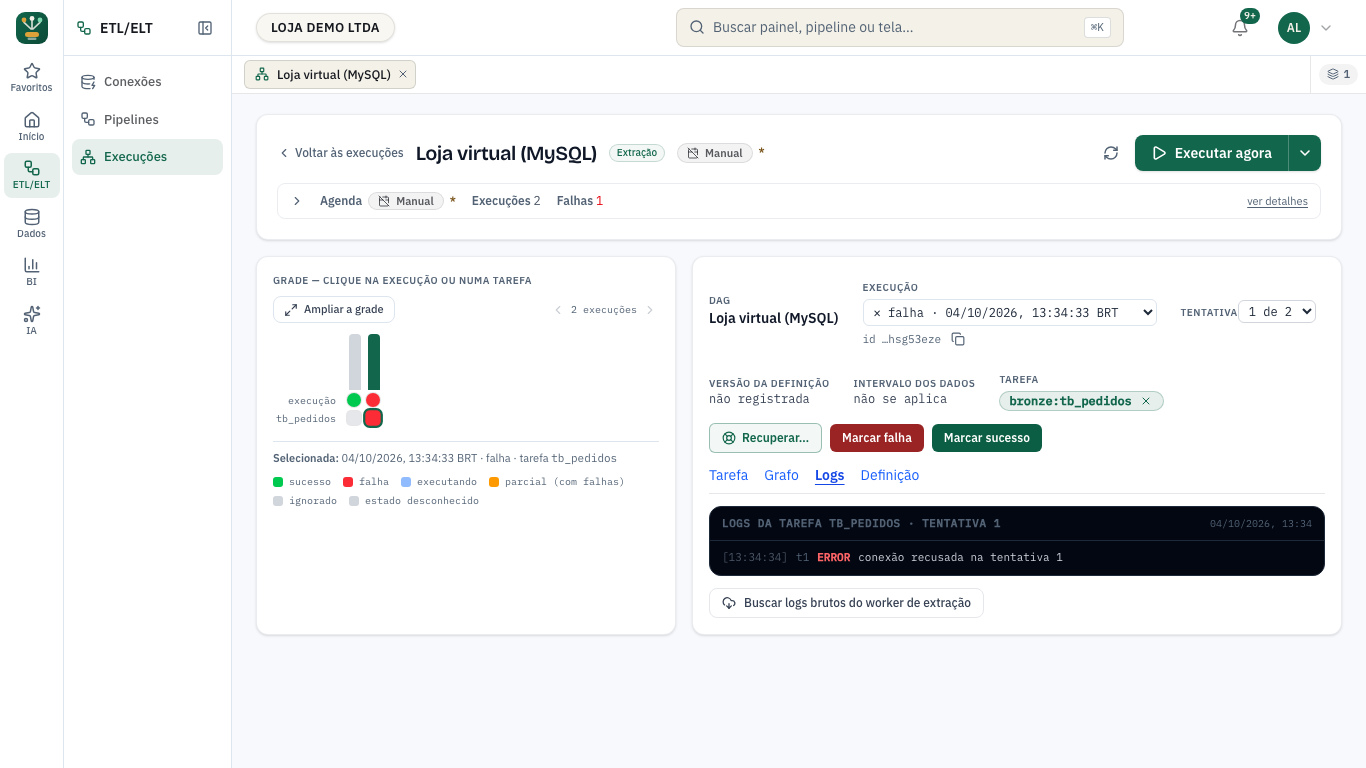Open notifications bell
The width and height of the screenshot is (1366, 768).
click(1240, 28)
